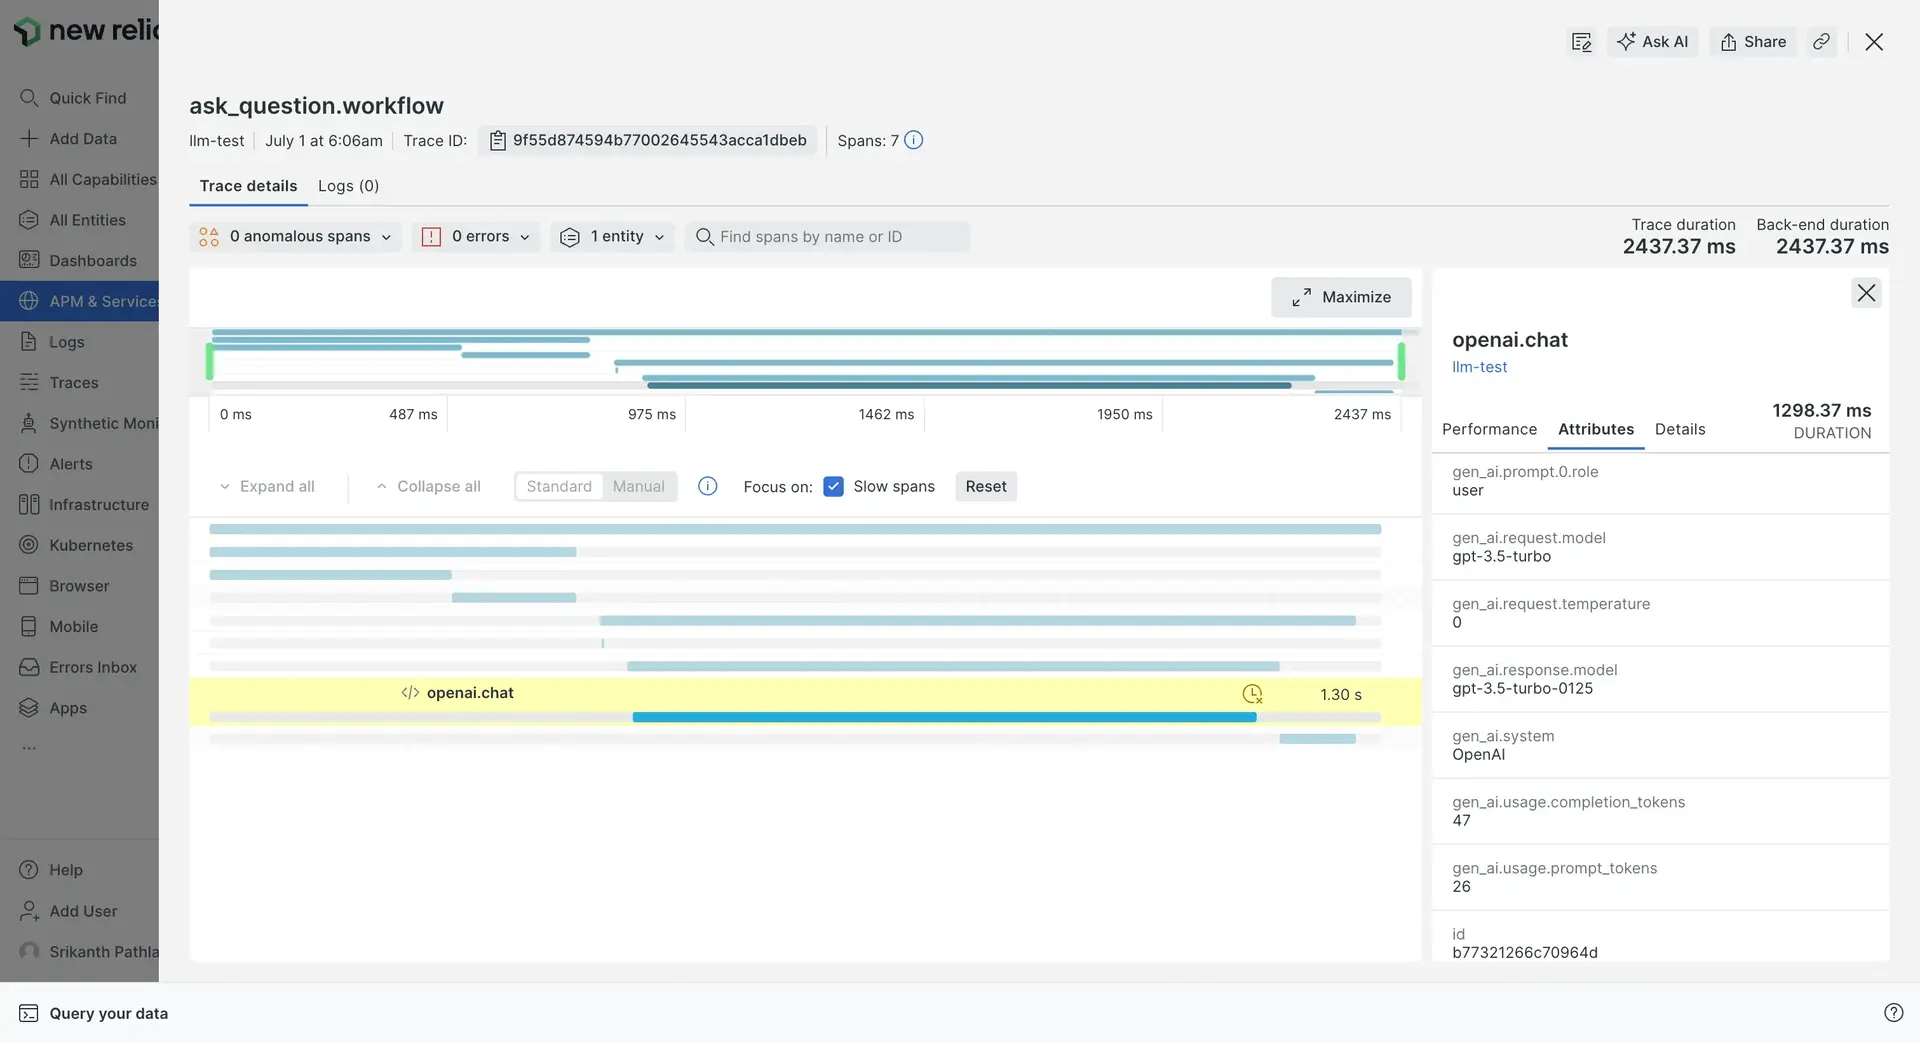Switch span view to Manual
This screenshot has width=1920, height=1043.
point(638,487)
